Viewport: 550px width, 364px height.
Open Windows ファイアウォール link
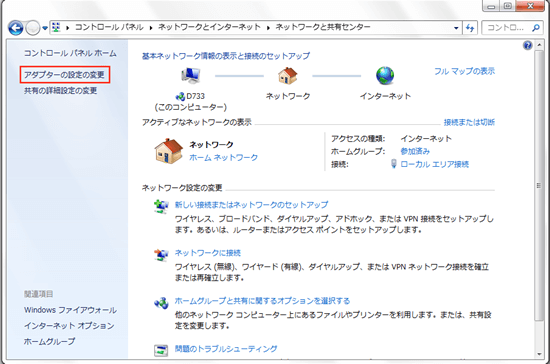(x=70, y=310)
